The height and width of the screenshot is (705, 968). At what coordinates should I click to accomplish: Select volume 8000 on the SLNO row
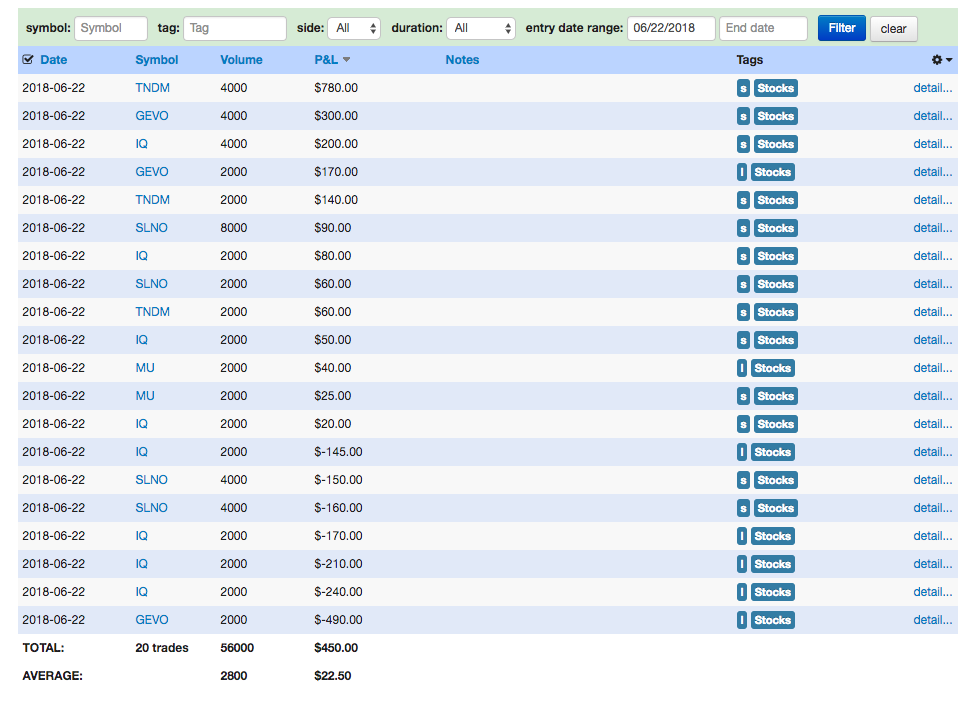coord(233,228)
